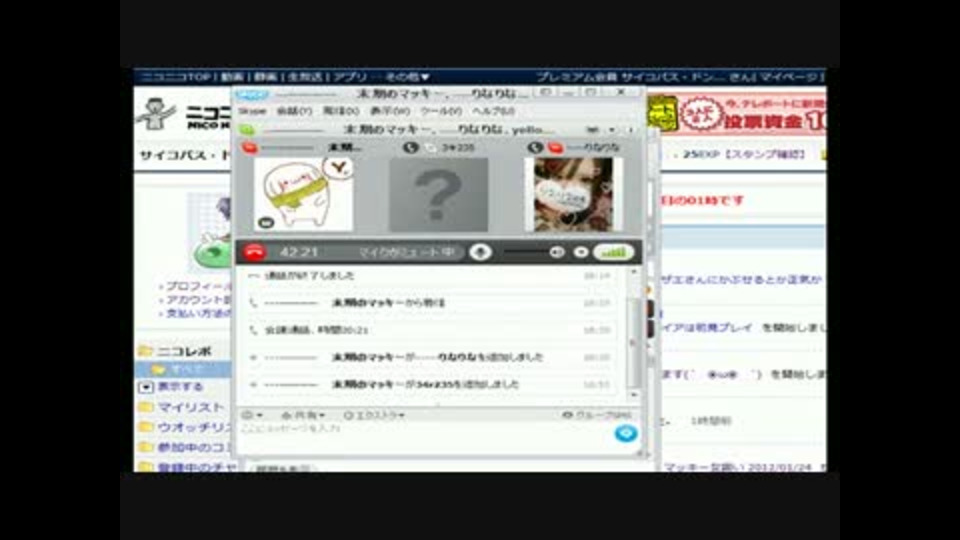Click folder icon next to マイリスト
This screenshot has width=960, height=540.
coord(146,407)
